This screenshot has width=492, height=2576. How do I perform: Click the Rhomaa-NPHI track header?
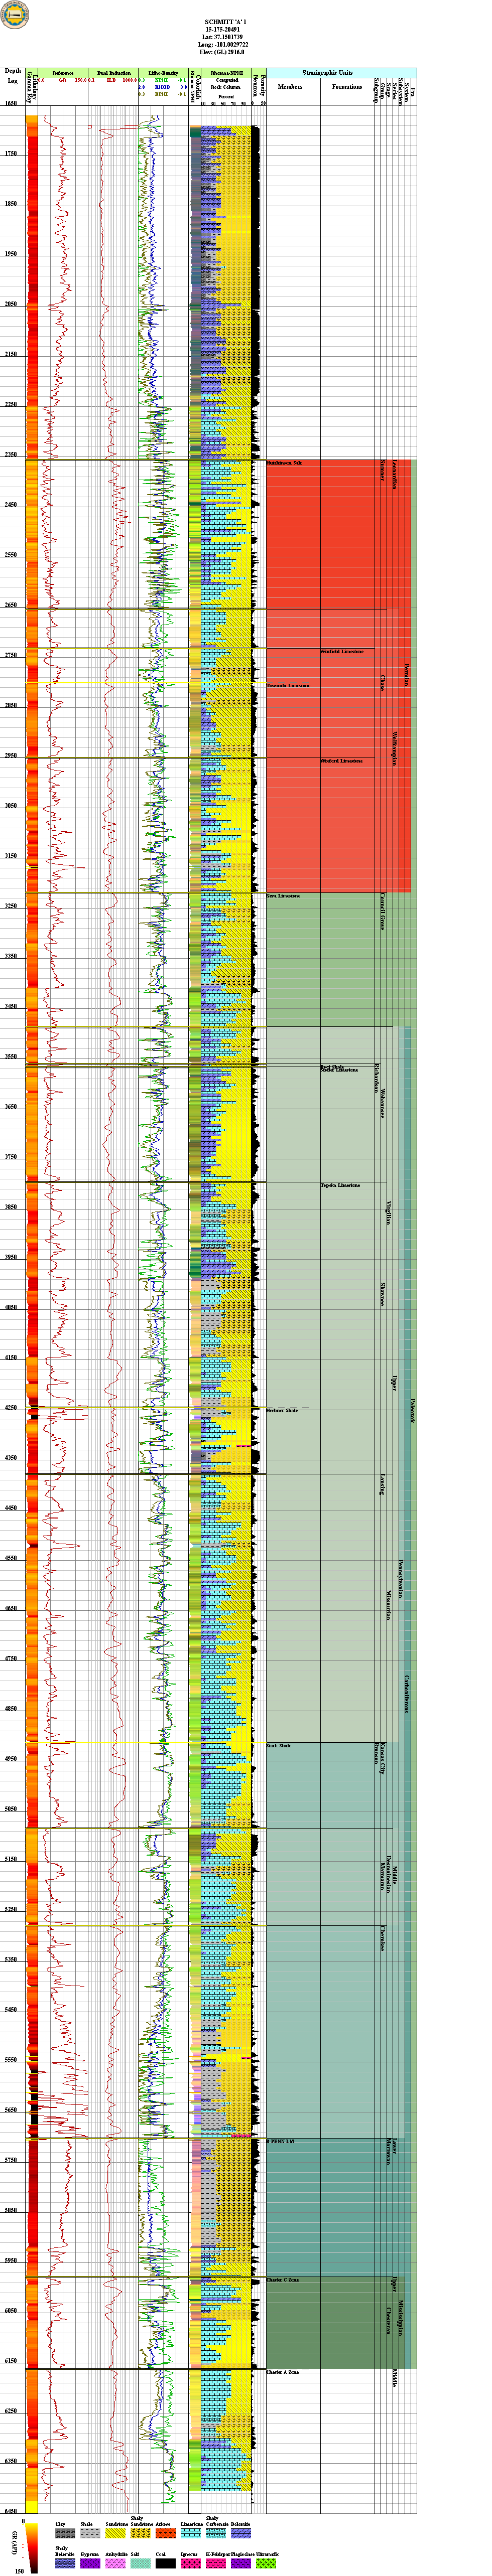tap(225, 73)
